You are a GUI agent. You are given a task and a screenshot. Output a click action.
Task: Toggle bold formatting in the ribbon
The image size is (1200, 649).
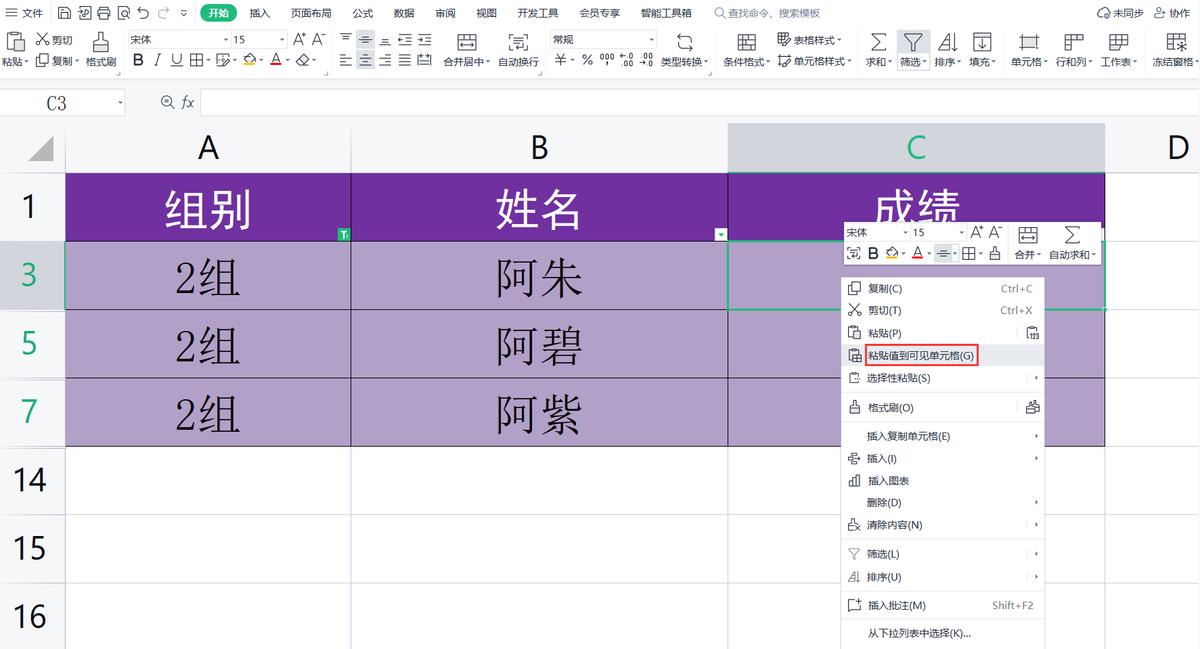coord(138,59)
